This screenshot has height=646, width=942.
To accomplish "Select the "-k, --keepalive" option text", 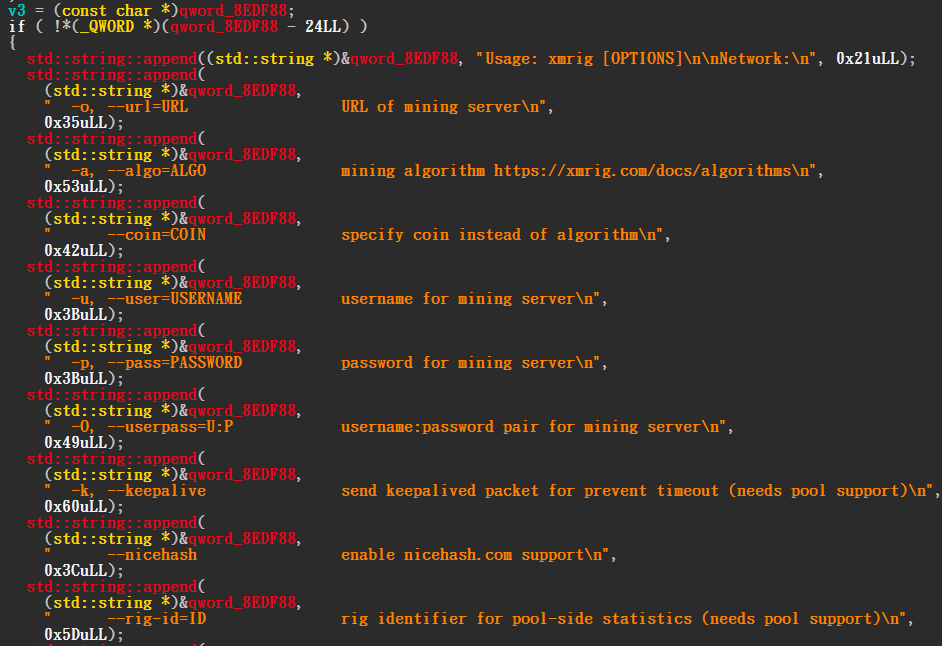I will (138, 491).
